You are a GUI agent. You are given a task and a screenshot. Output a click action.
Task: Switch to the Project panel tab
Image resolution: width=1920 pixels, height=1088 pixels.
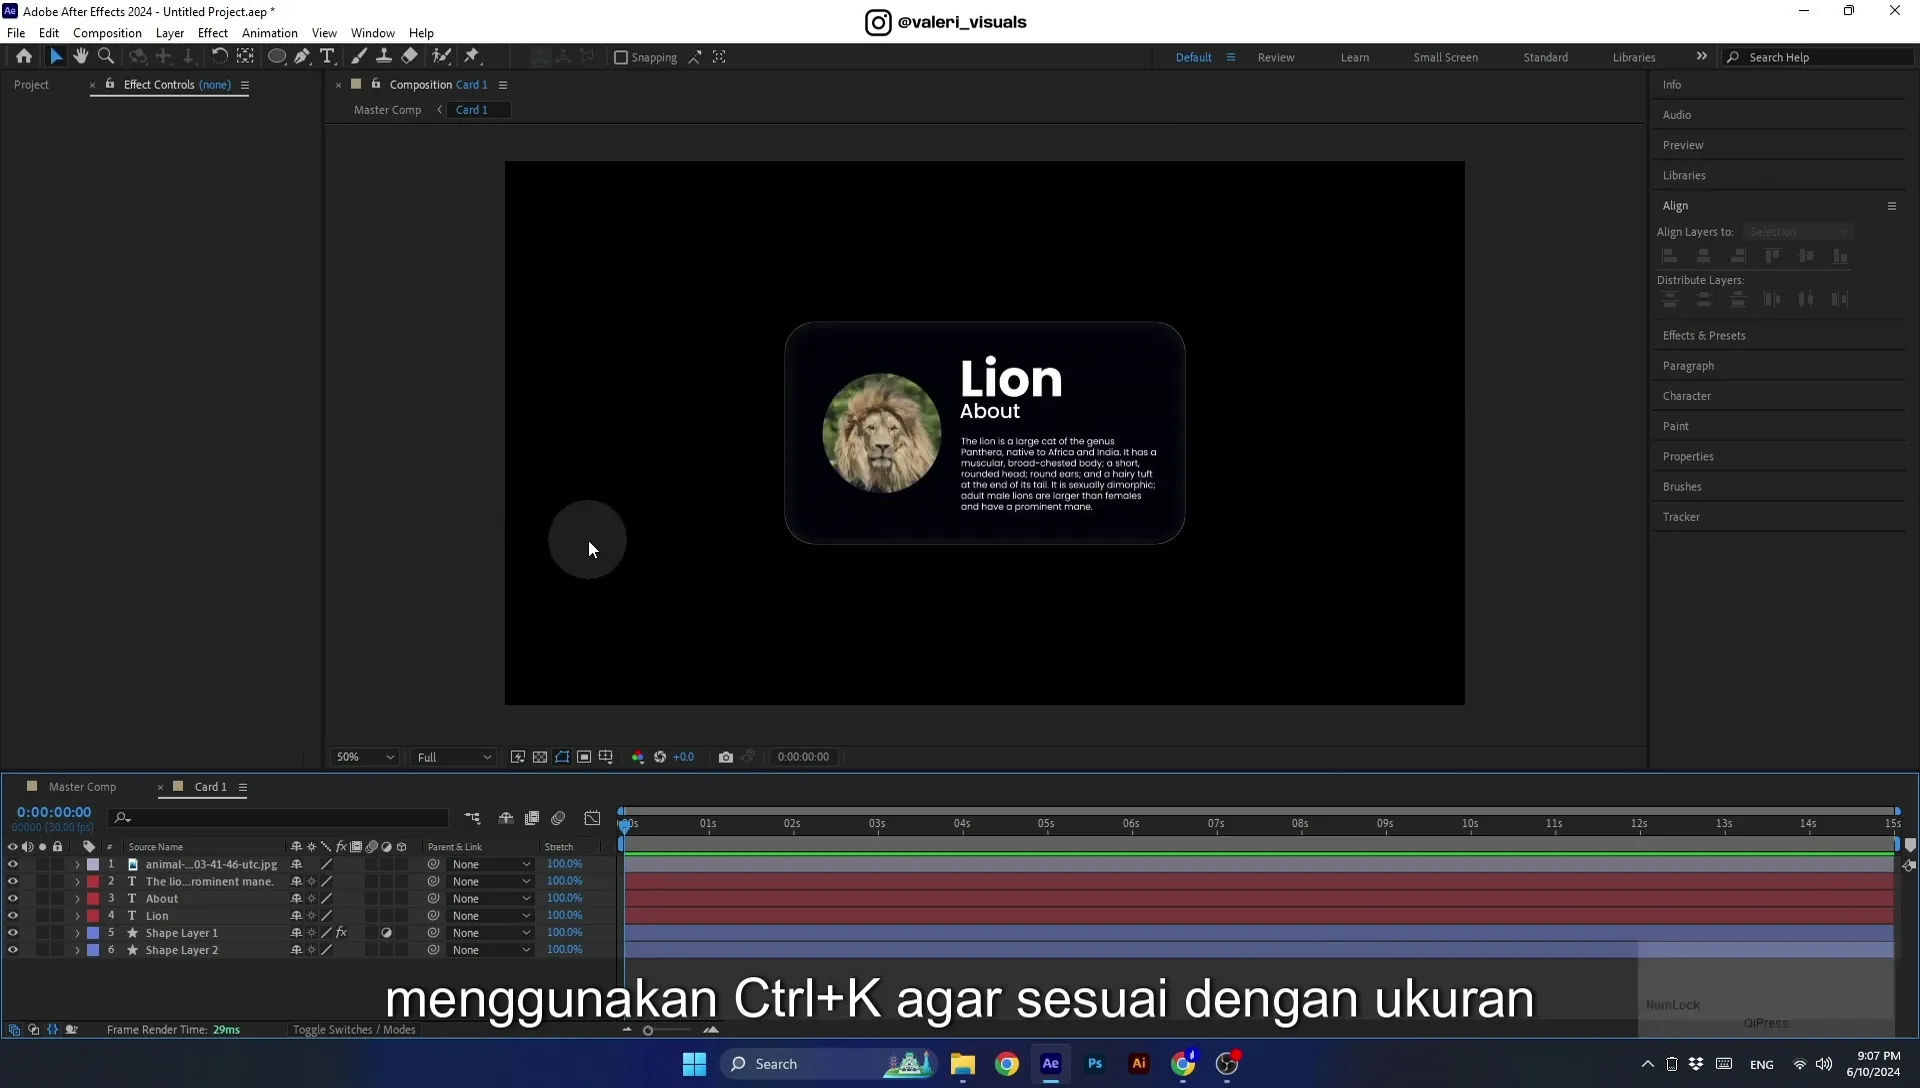click(31, 85)
